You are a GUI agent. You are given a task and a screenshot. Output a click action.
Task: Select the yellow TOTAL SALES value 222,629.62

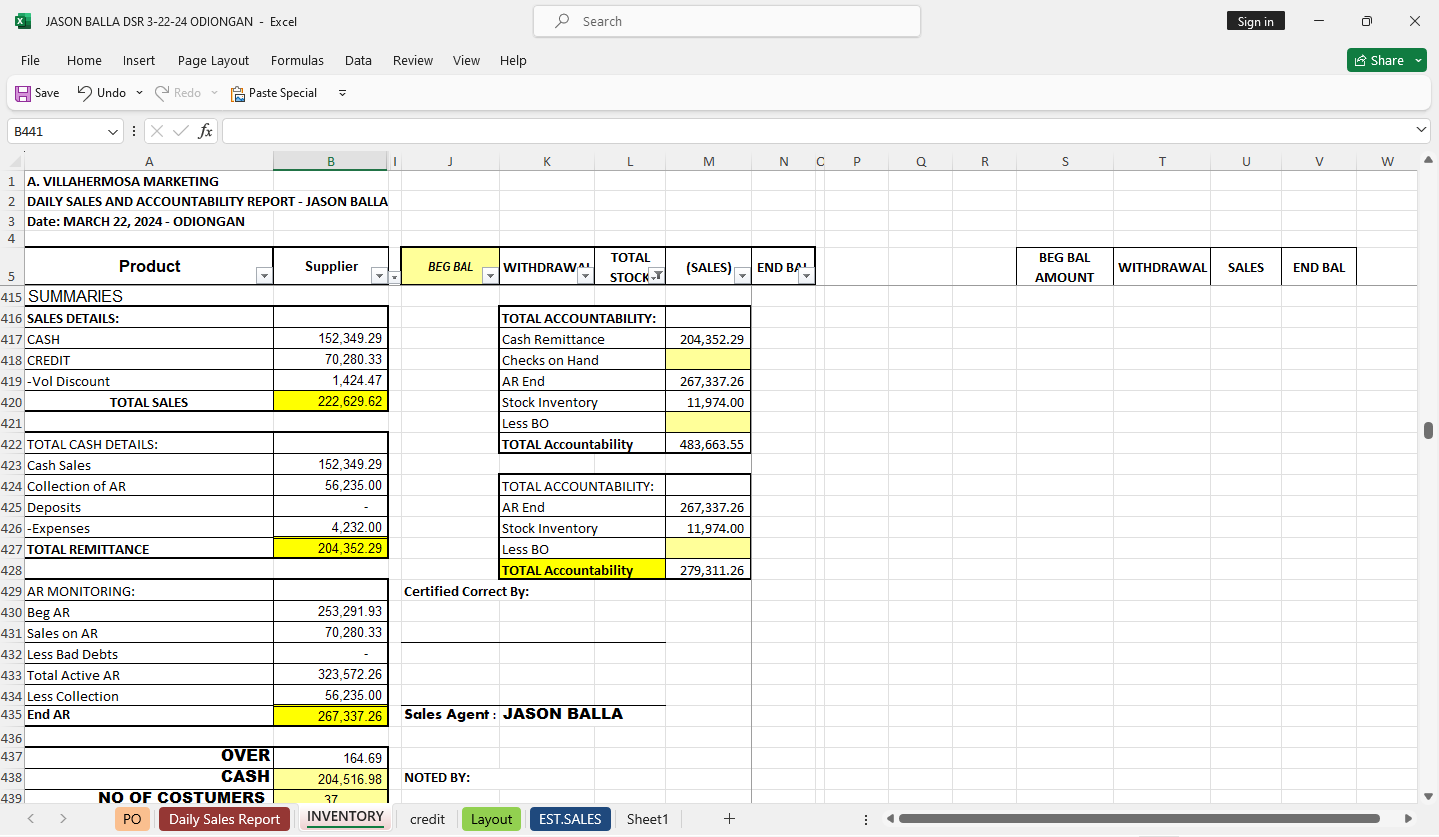tap(331, 402)
